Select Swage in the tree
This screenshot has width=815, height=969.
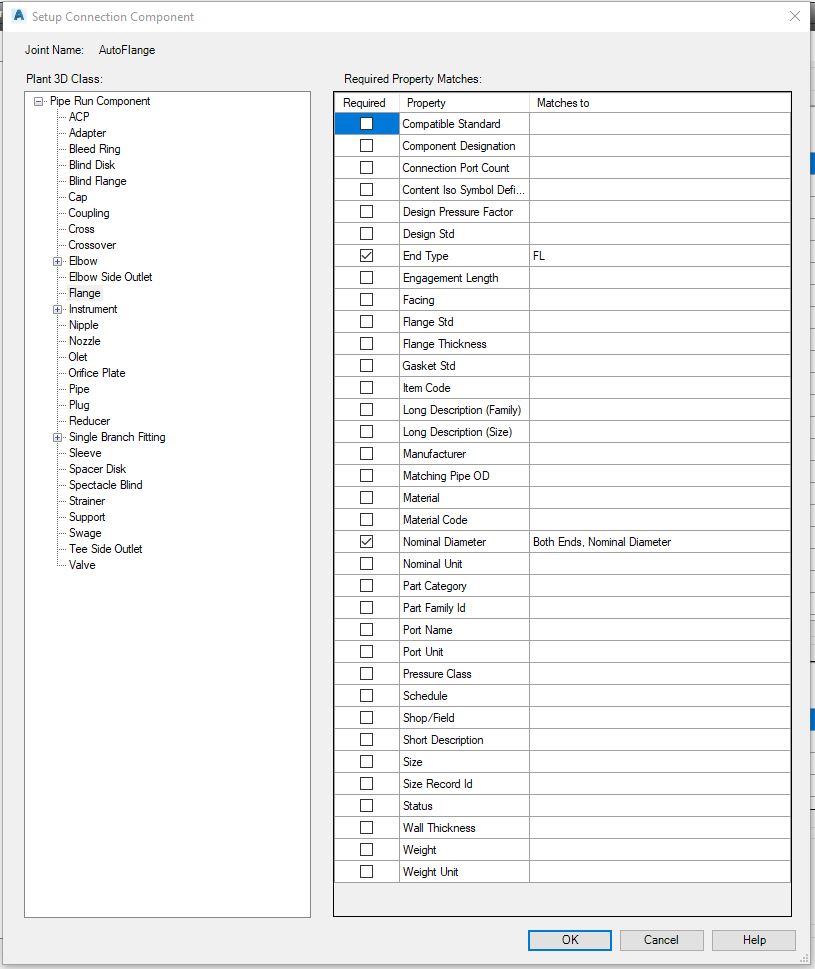click(85, 533)
